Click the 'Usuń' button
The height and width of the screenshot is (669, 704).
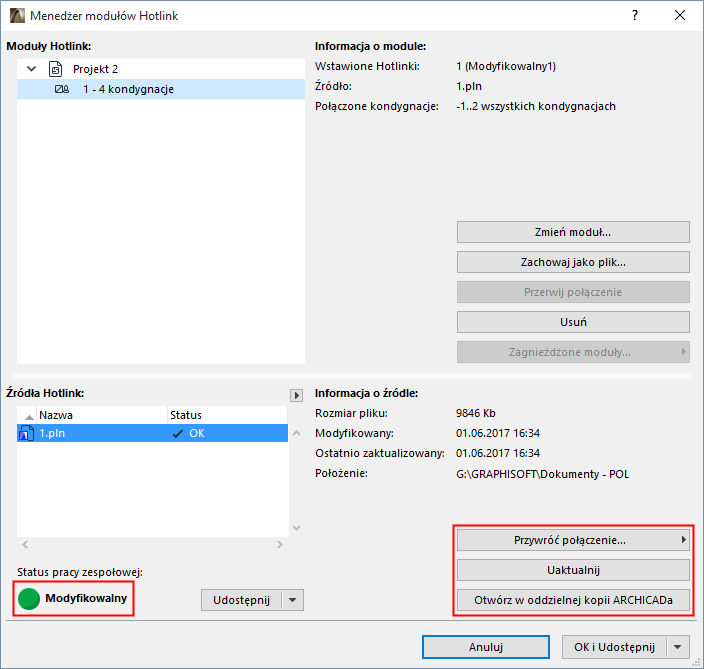(x=573, y=322)
